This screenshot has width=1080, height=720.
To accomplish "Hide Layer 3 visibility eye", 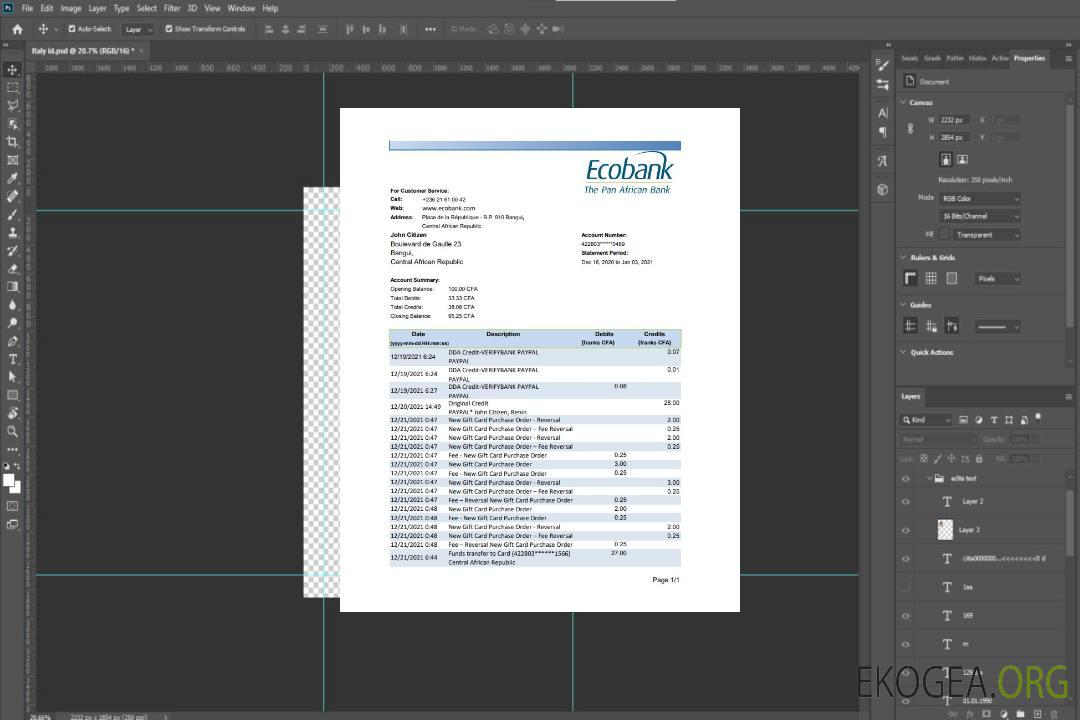I will pos(906,531).
